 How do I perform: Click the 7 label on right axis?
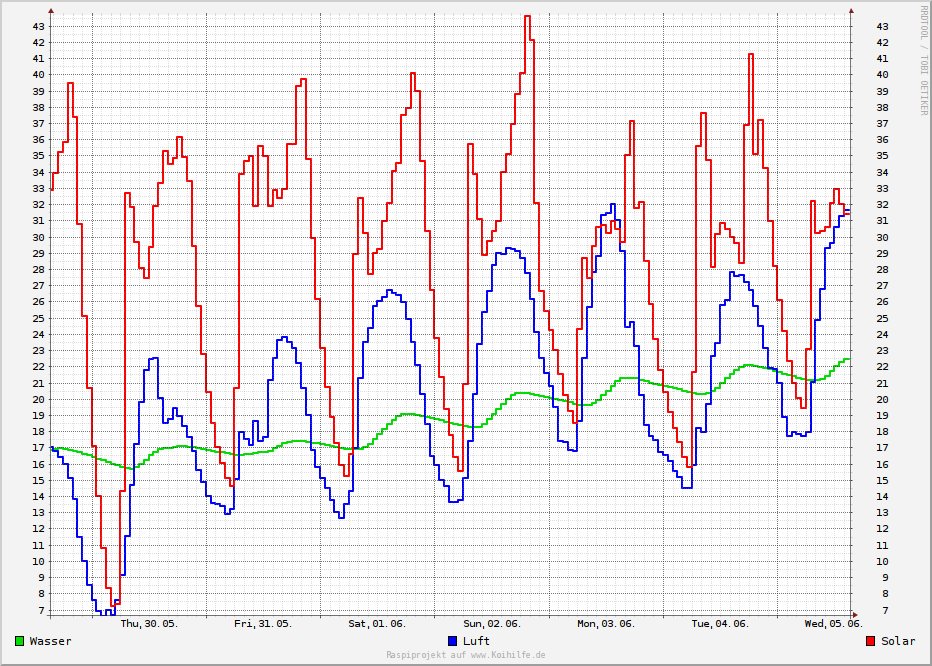tap(881, 610)
